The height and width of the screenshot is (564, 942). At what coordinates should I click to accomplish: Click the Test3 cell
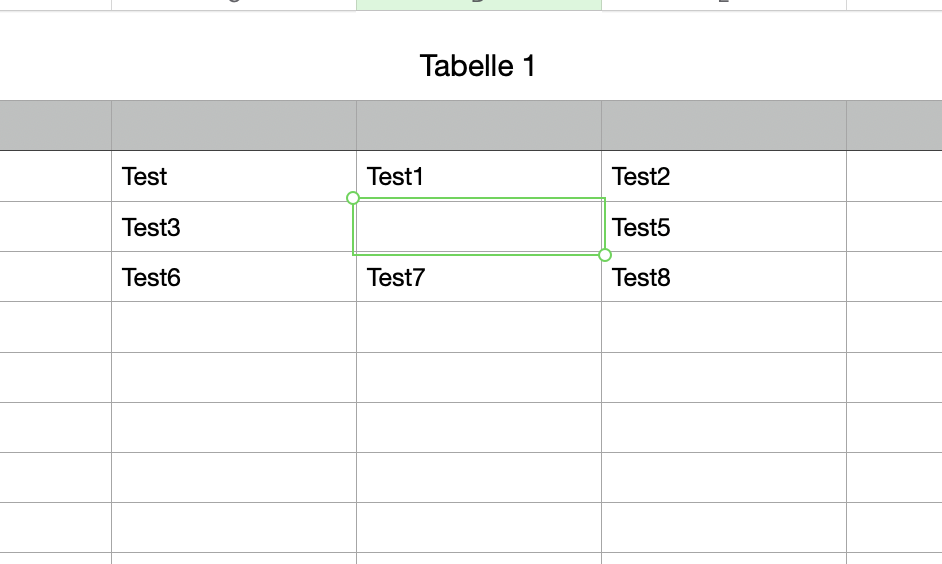pos(233,227)
